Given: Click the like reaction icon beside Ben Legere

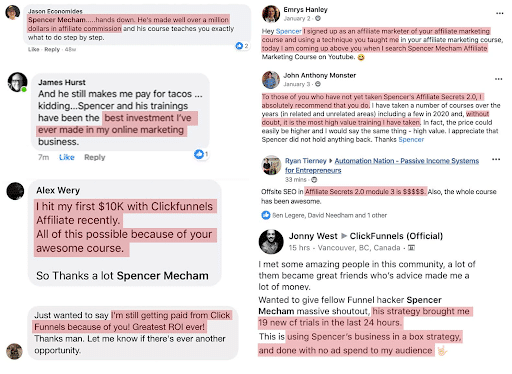Looking at the screenshot, I should (x=266, y=215).
